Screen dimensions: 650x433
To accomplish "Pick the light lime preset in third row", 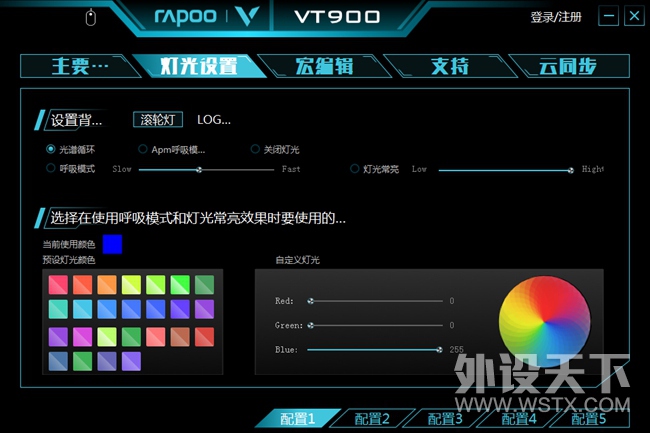I will click(107, 337).
